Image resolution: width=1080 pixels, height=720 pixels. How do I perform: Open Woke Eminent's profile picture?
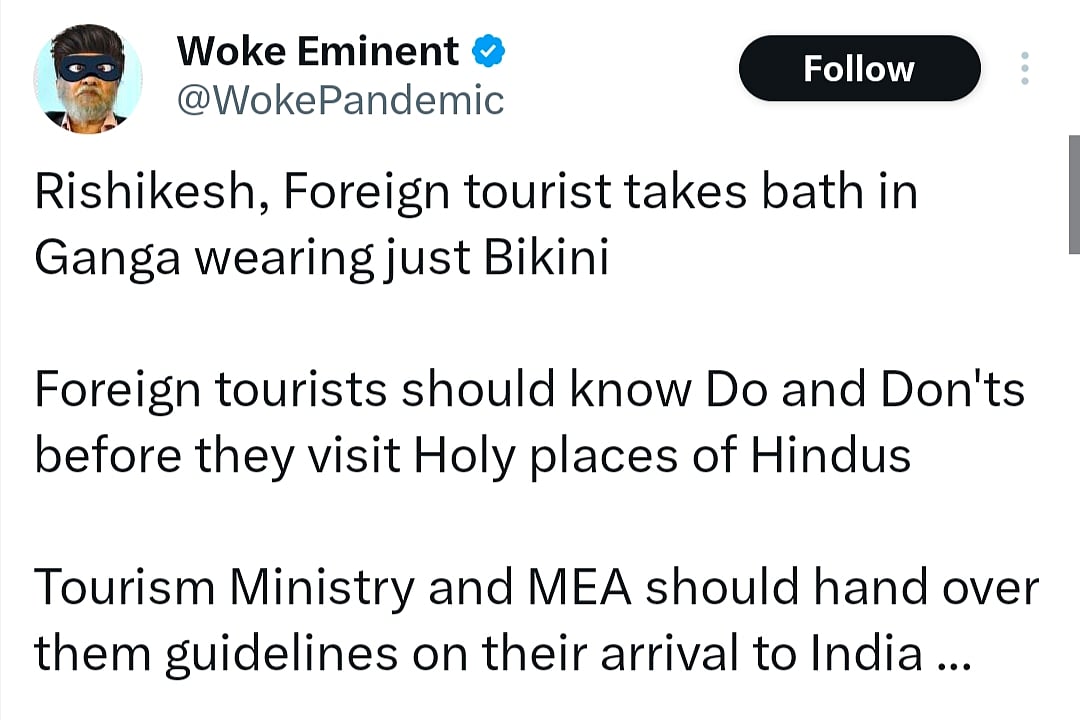(87, 78)
